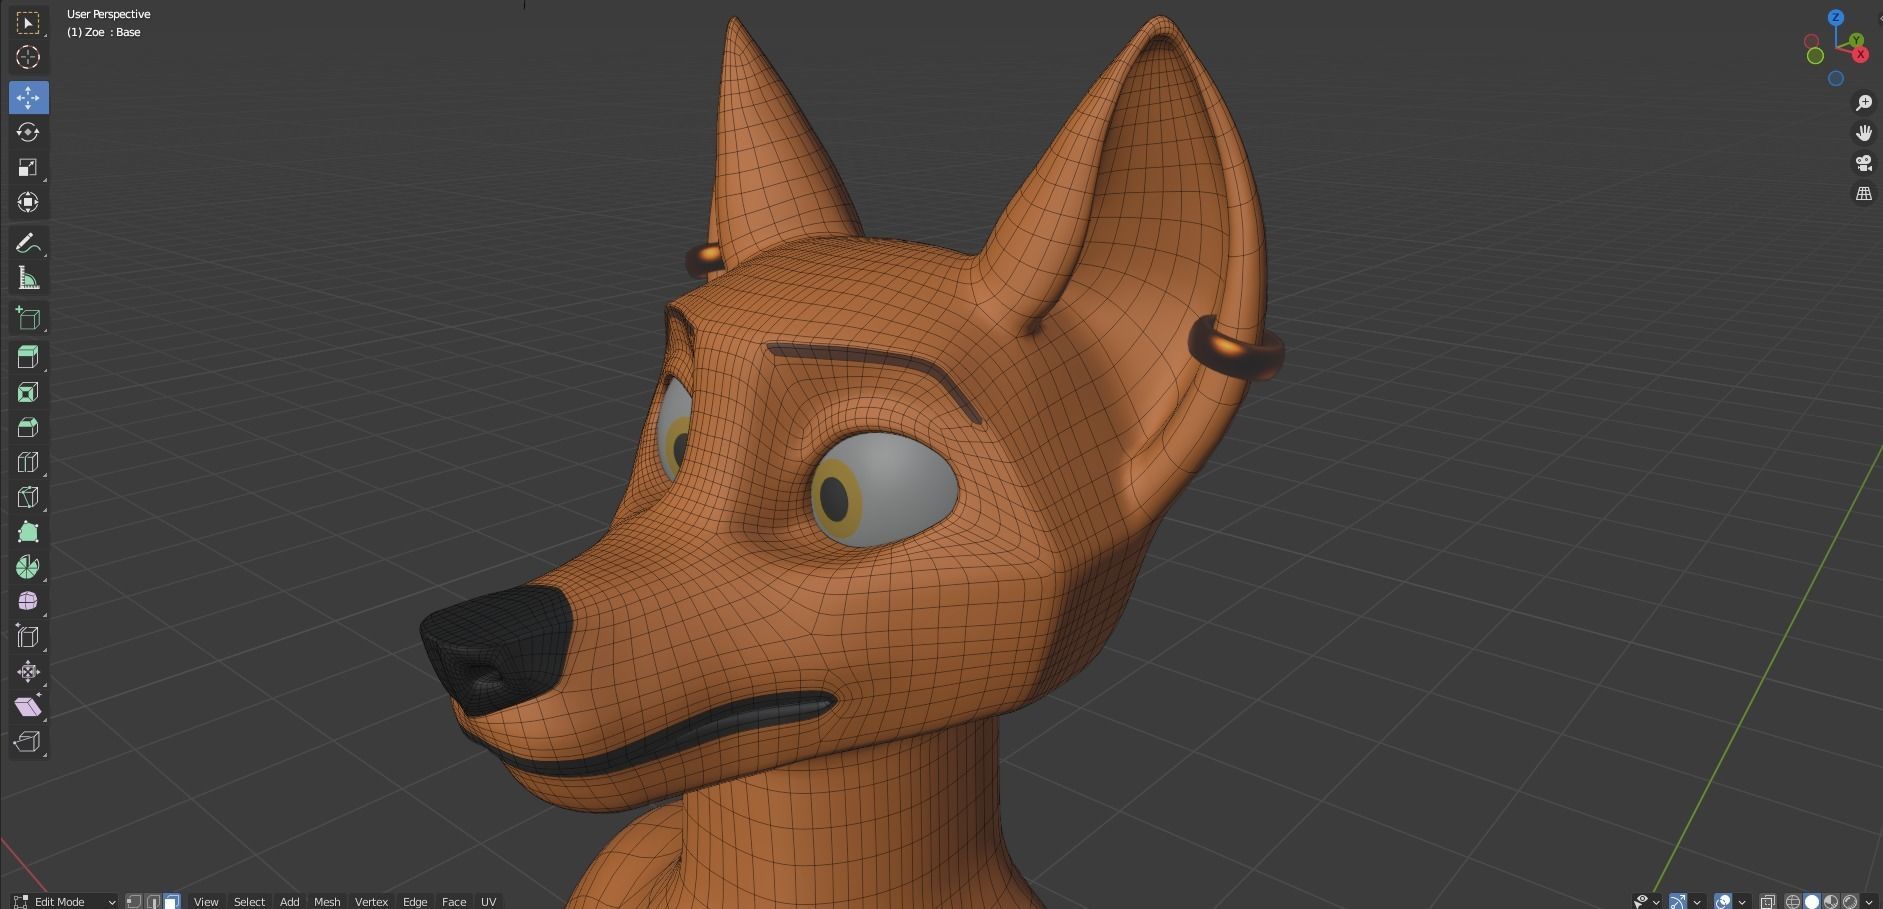Click the green Y axis on gizmo
The width and height of the screenshot is (1883, 909).
point(1856,40)
